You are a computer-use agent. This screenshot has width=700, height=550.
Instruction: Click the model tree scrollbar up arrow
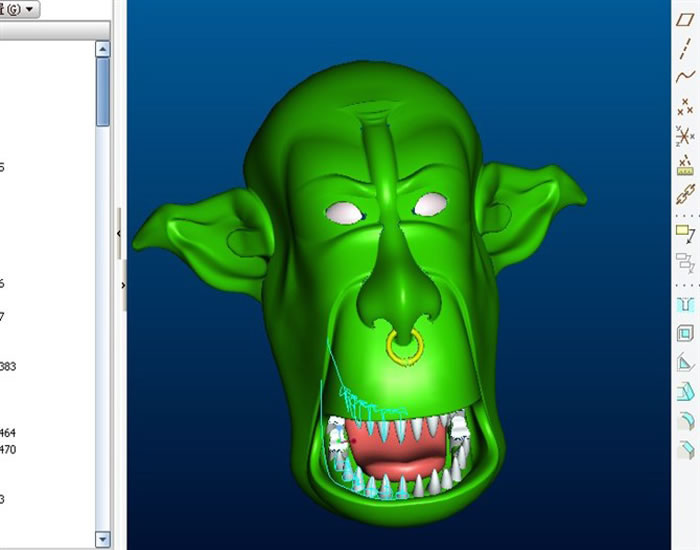pyautogui.click(x=103, y=48)
